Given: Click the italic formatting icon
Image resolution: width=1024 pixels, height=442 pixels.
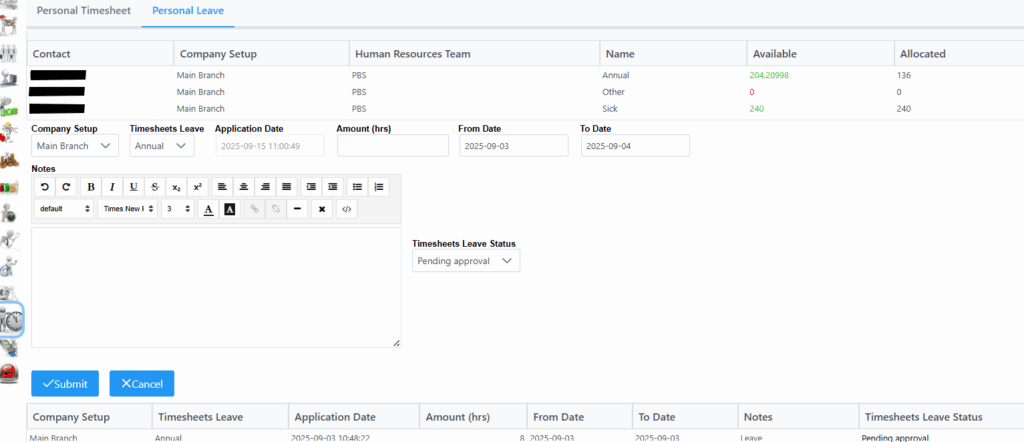Looking at the screenshot, I should pyautogui.click(x=112, y=187).
